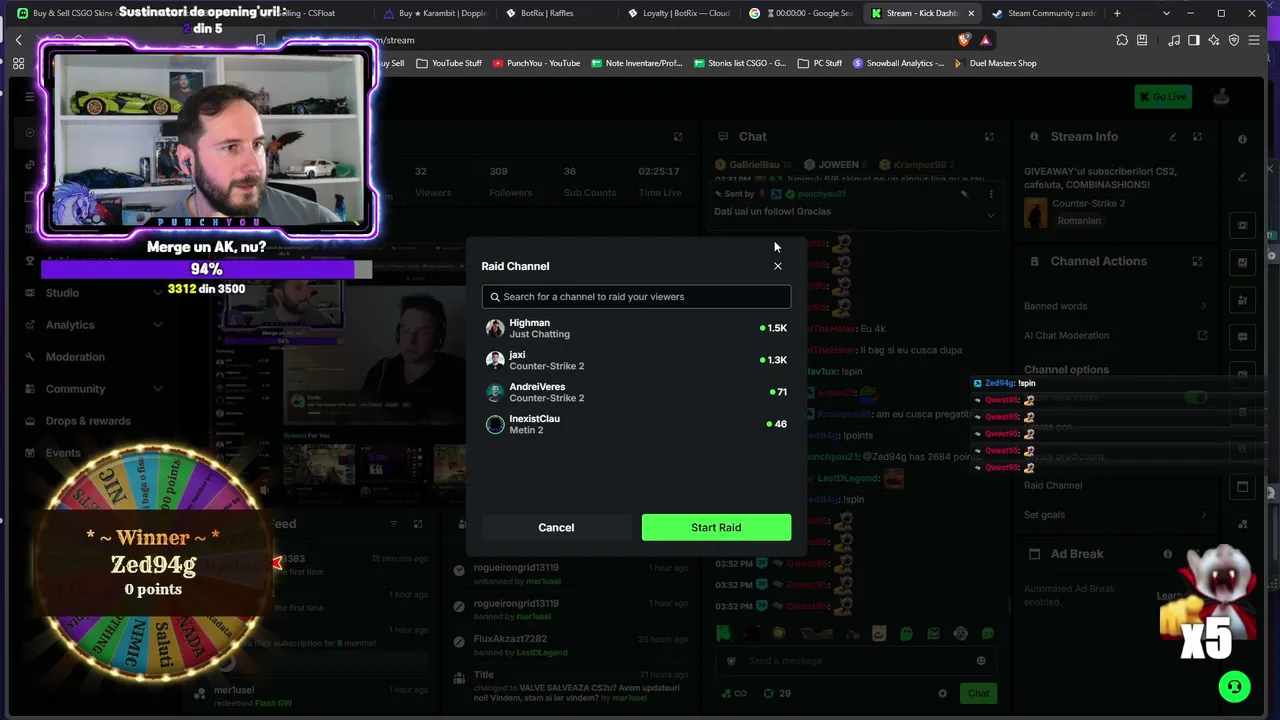Select Highman channel to raid
Viewport: 1280px width, 720px height.
[x=636, y=328]
